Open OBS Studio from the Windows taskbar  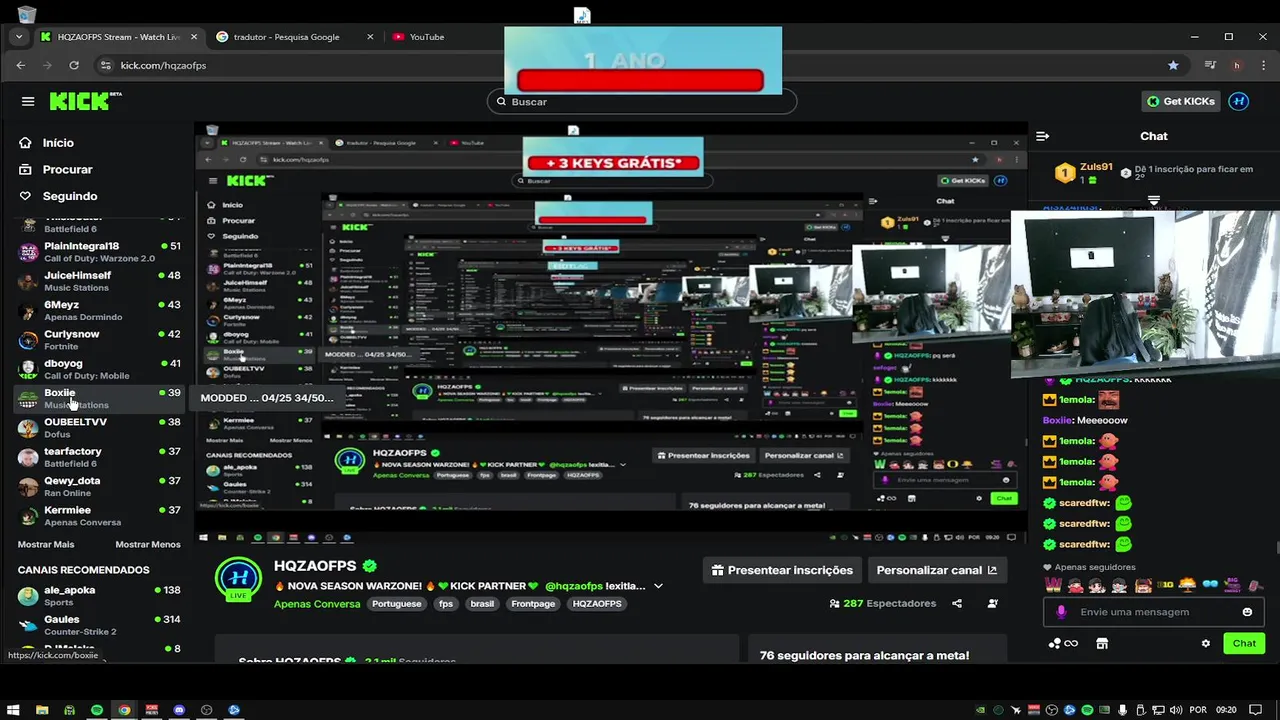click(206, 710)
